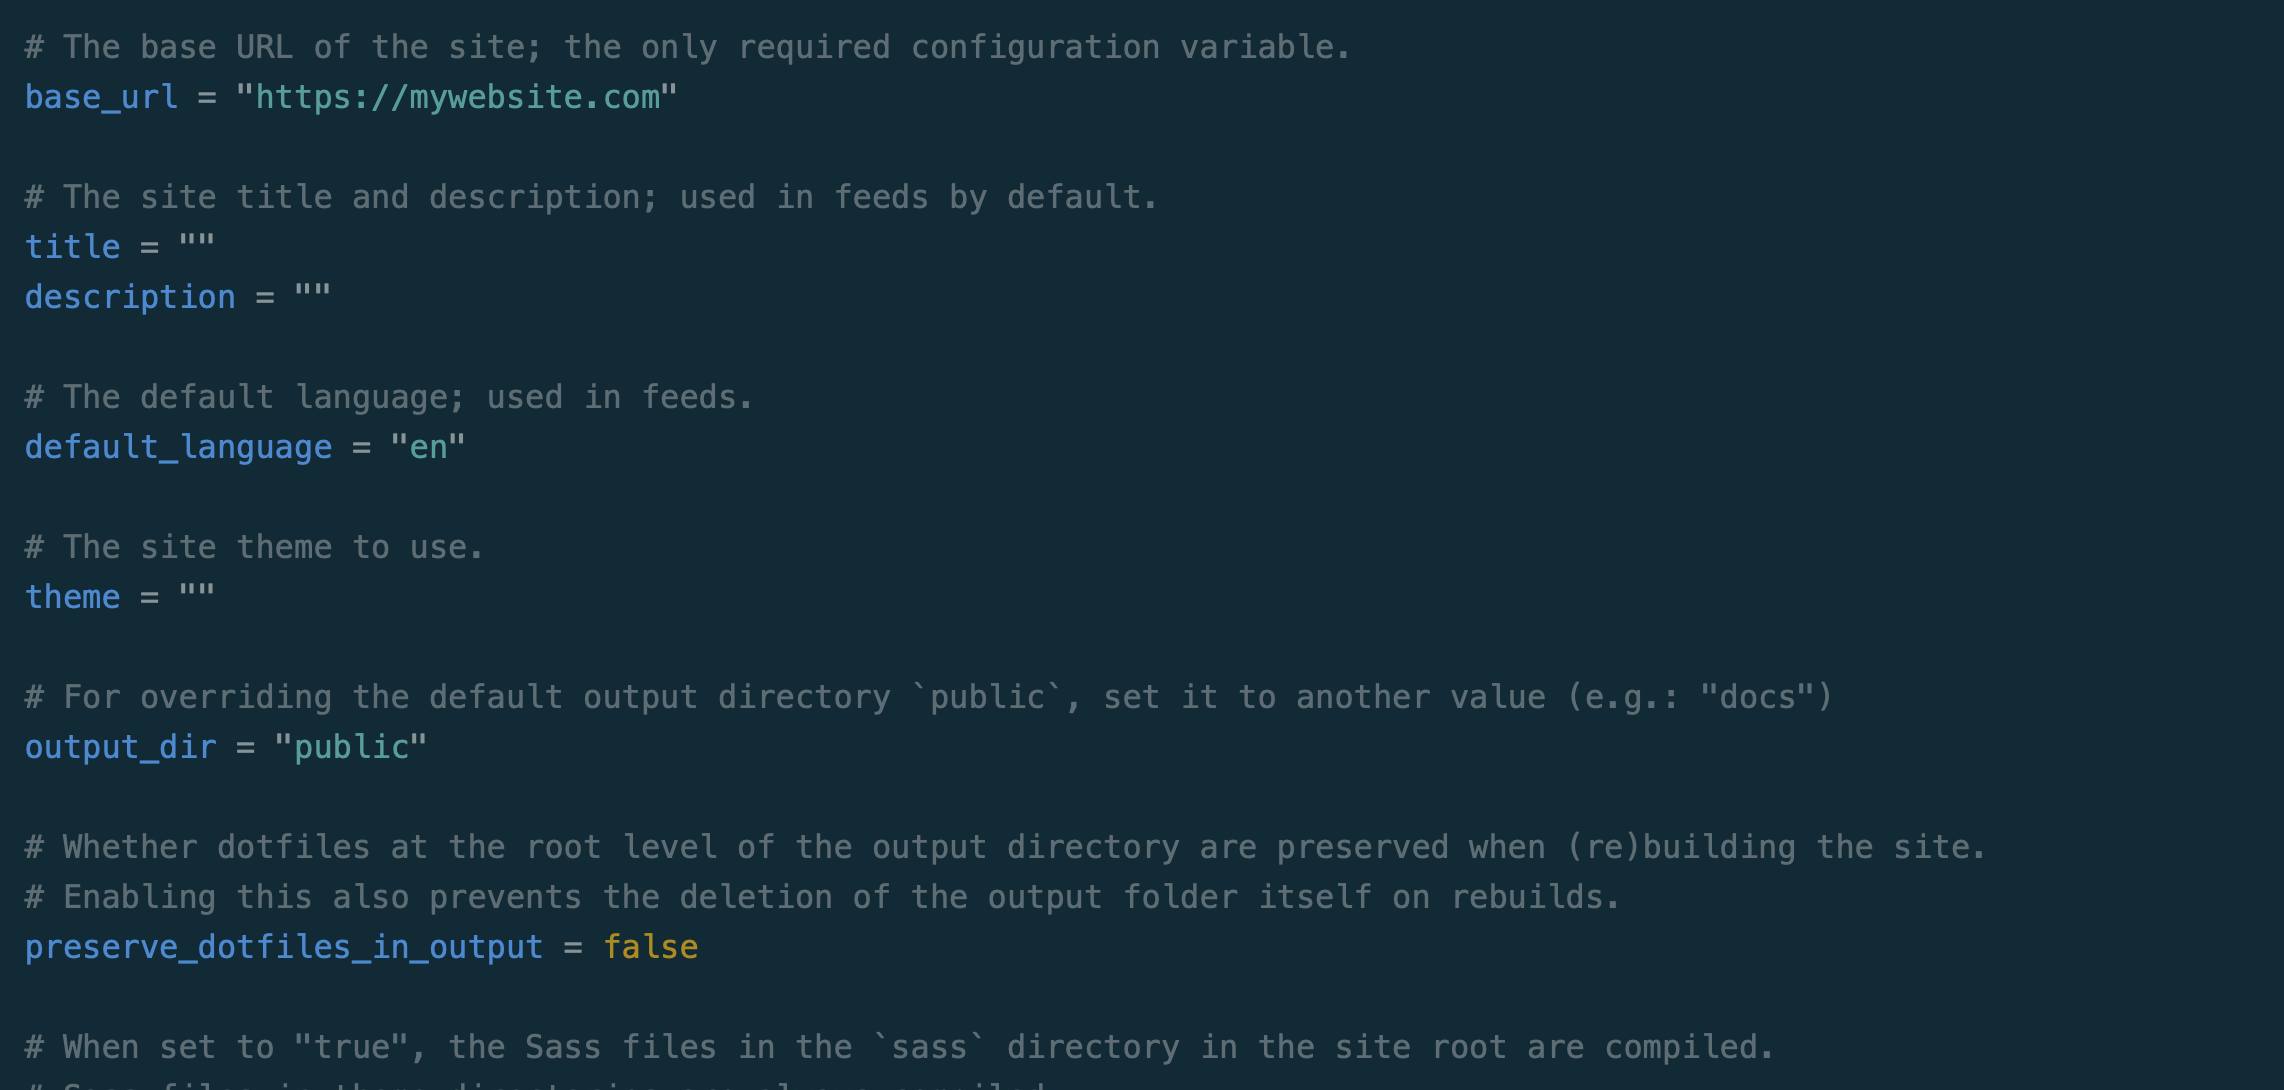Click the "public" output_dir value
This screenshot has width=2284, height=1090.
351,747
